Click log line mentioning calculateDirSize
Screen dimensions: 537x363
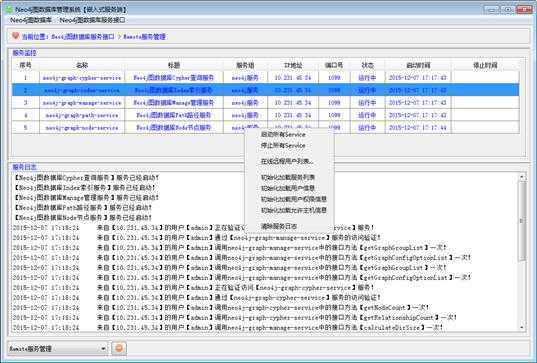coord(228,327)
